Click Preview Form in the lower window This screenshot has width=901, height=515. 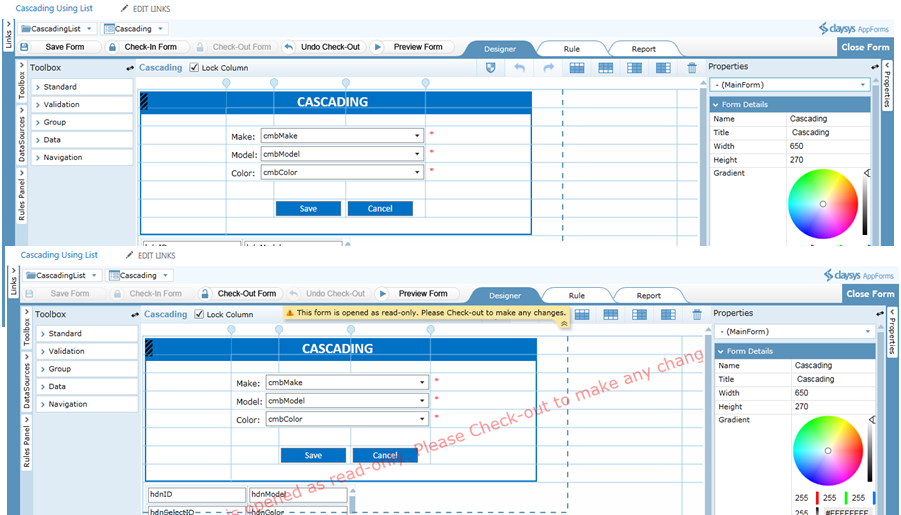pos(417,294)
